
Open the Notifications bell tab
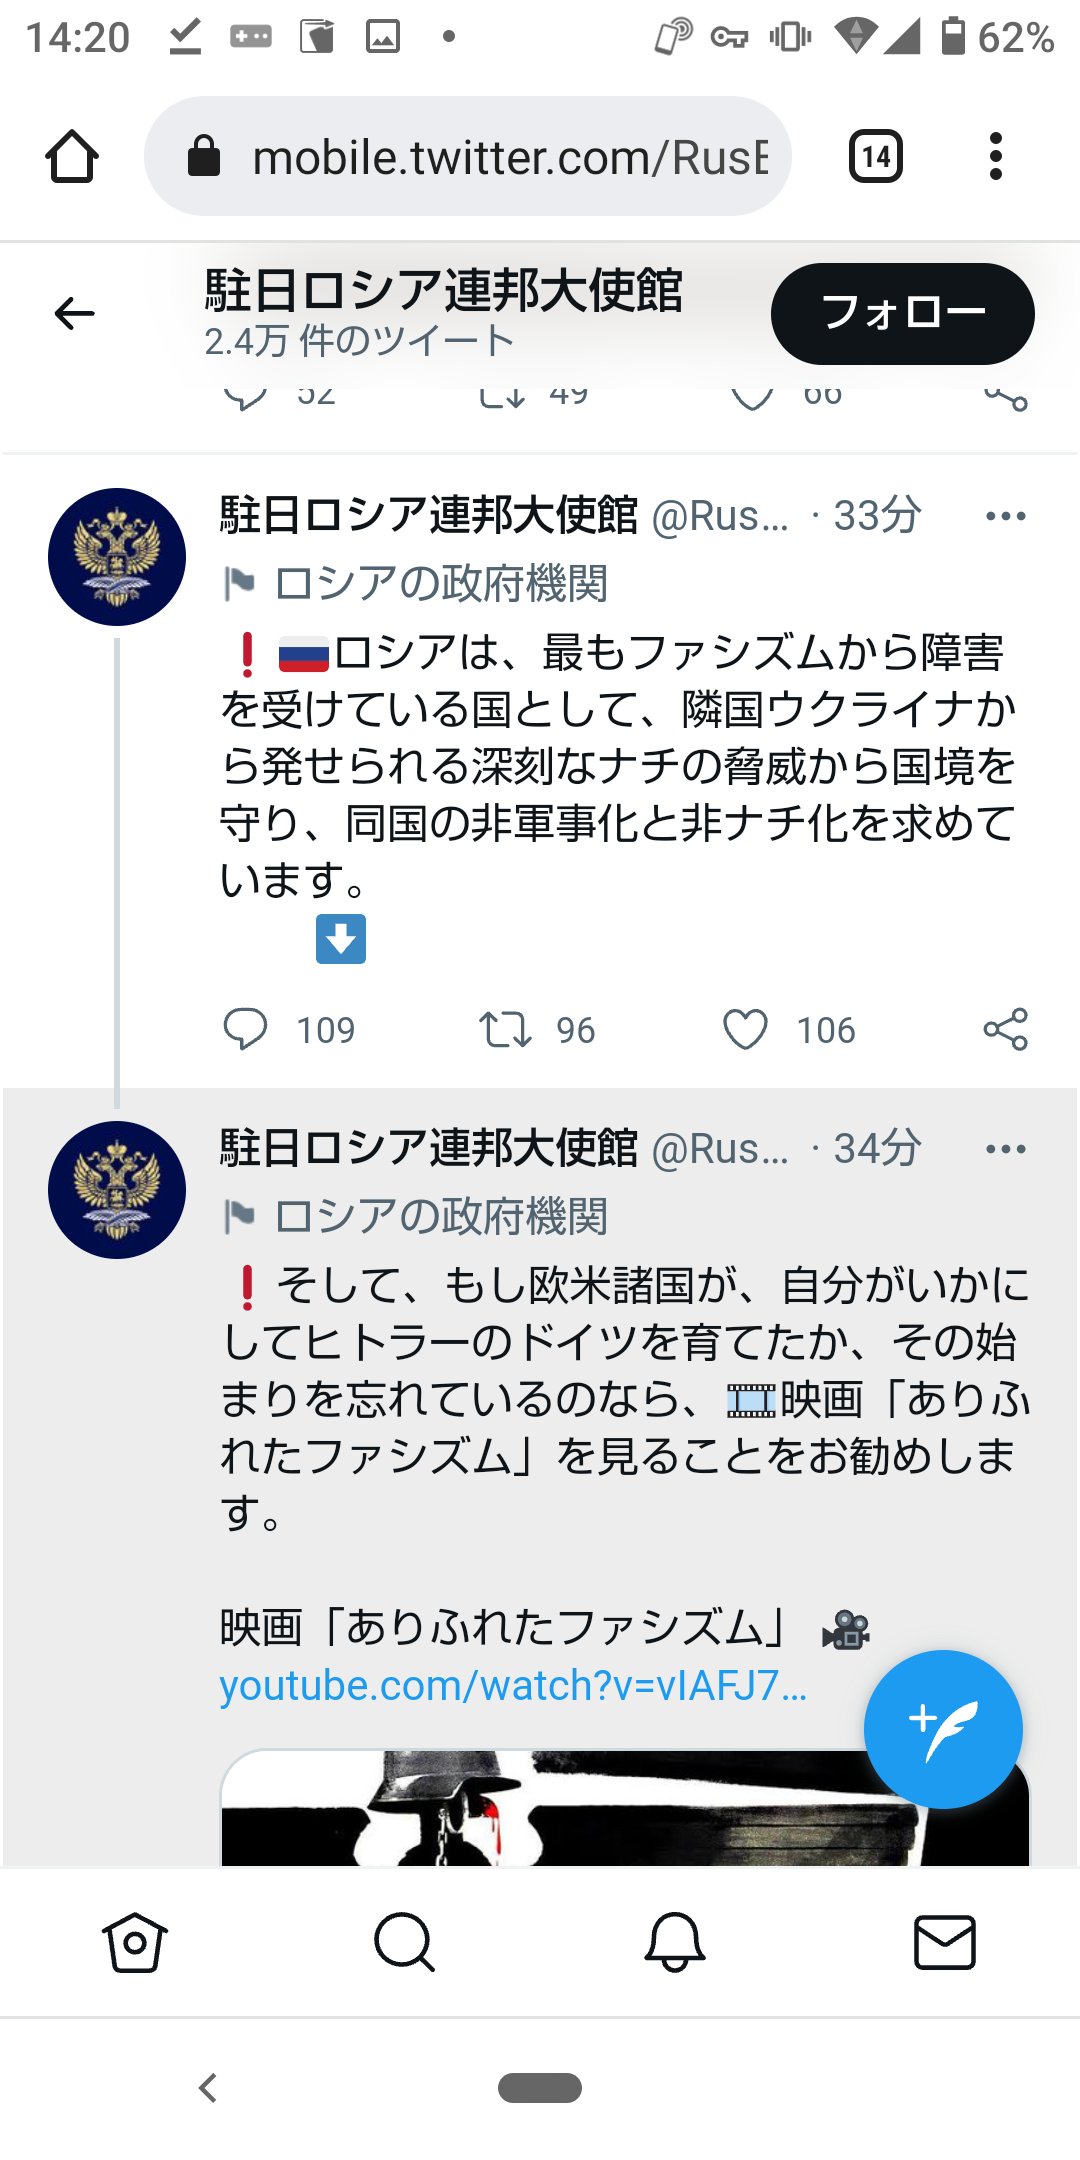675,1942
